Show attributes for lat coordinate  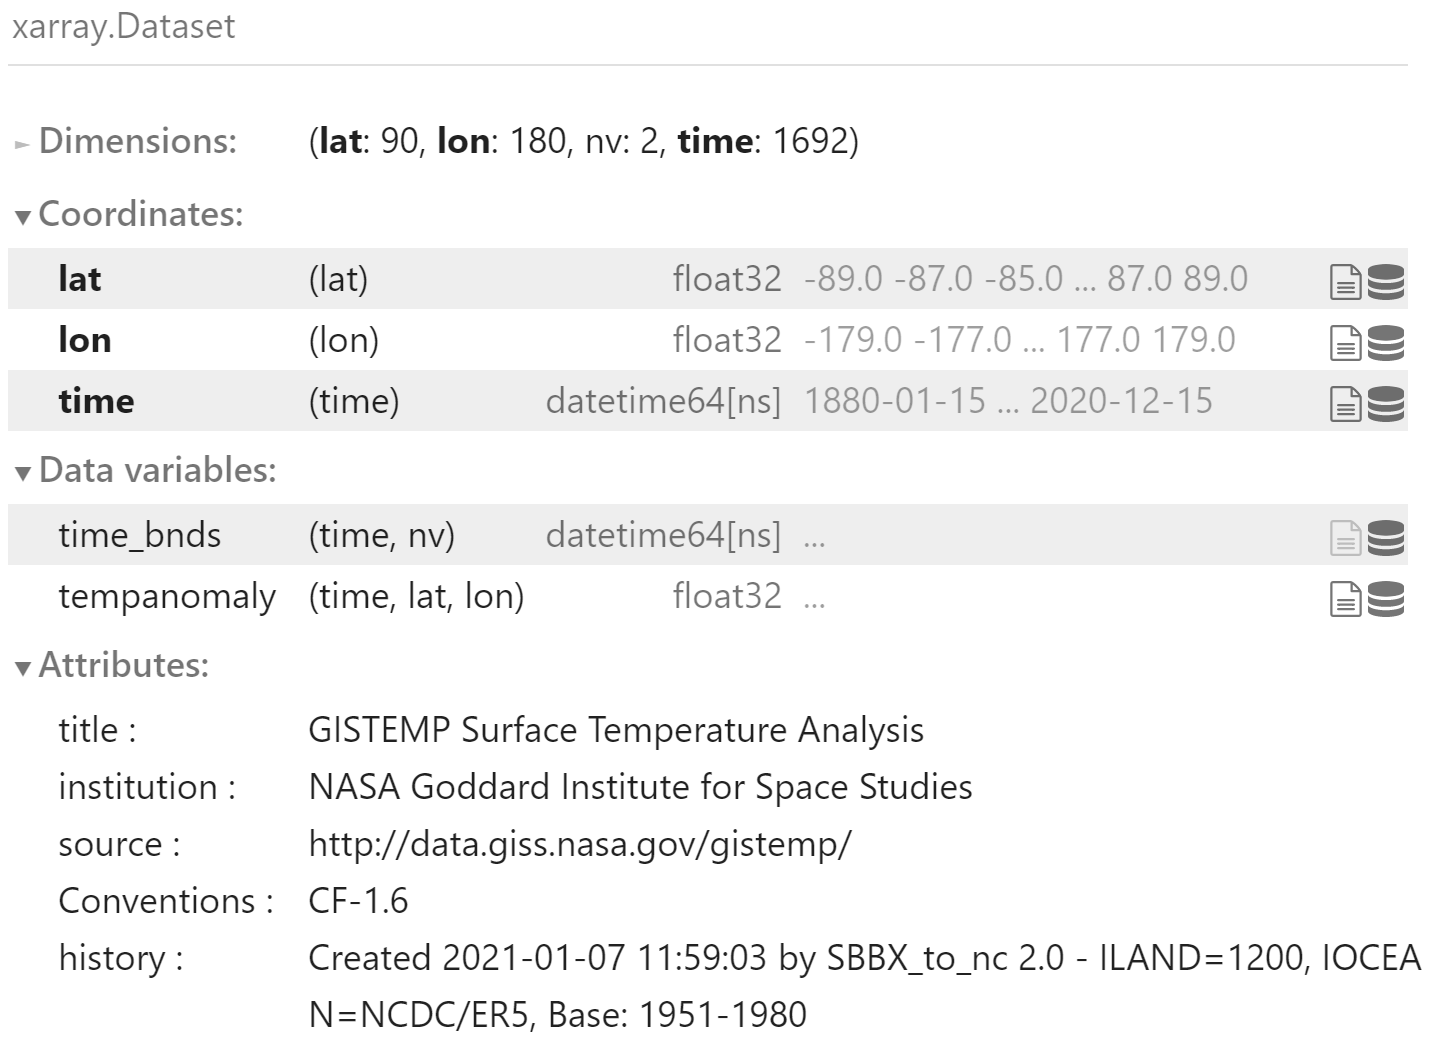(x=1345, y=282)
